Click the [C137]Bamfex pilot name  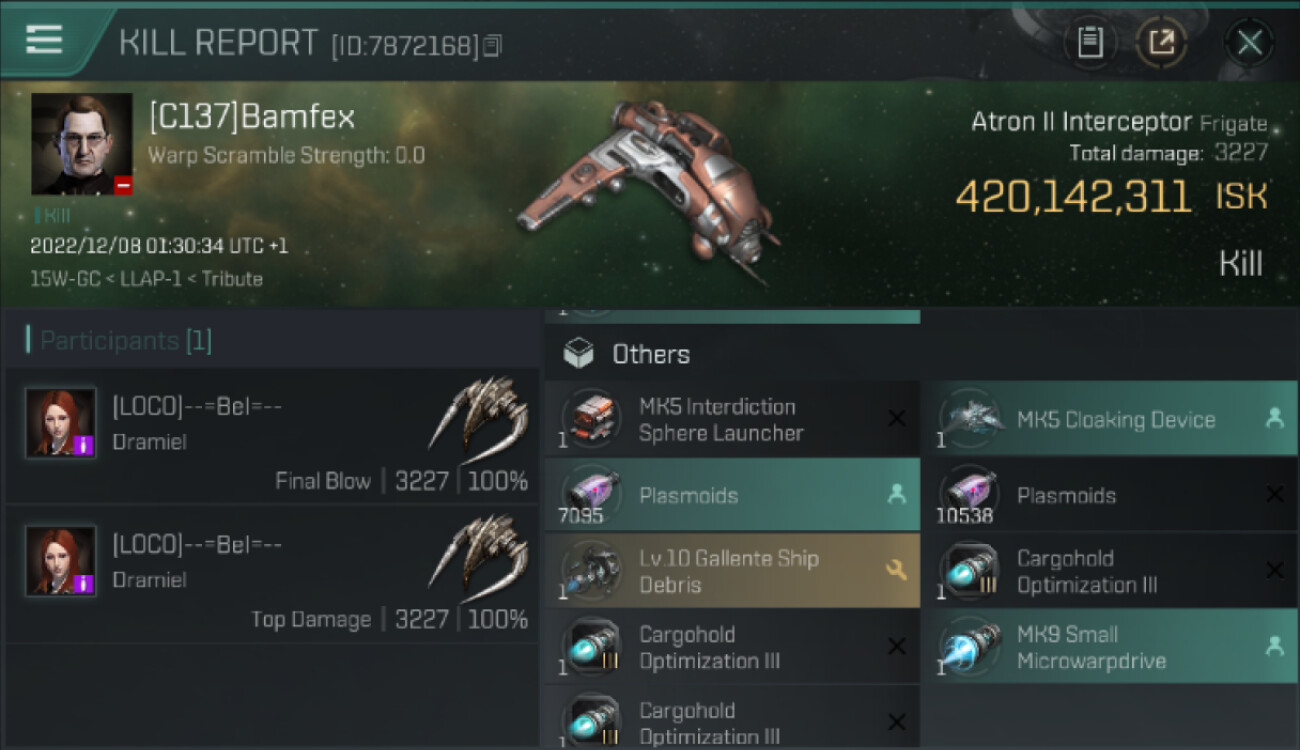click(x=252, y=118)
